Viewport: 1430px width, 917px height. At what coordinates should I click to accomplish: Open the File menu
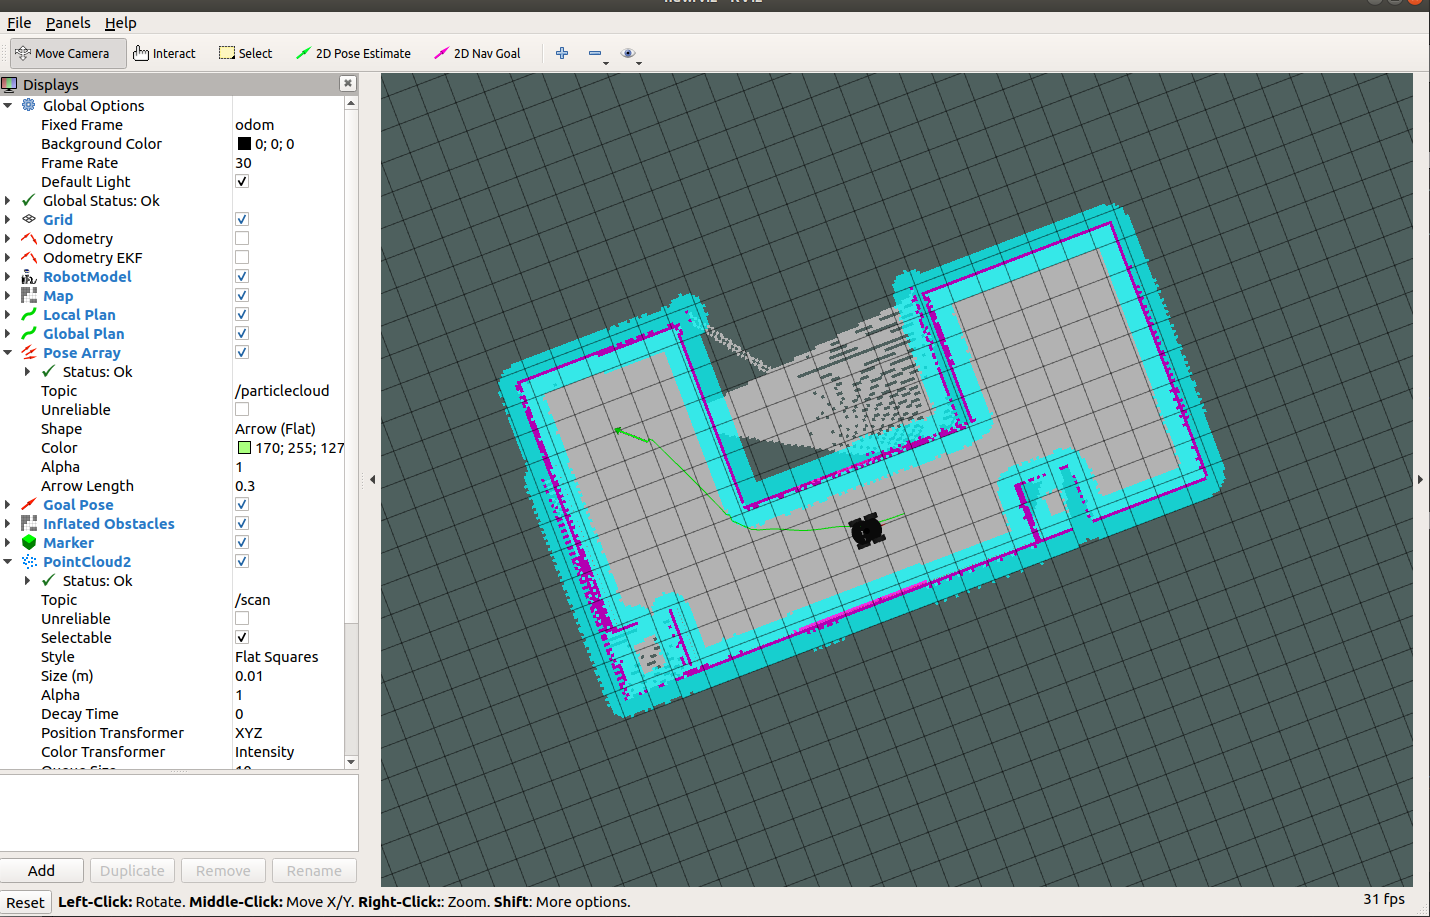[19, 23]
